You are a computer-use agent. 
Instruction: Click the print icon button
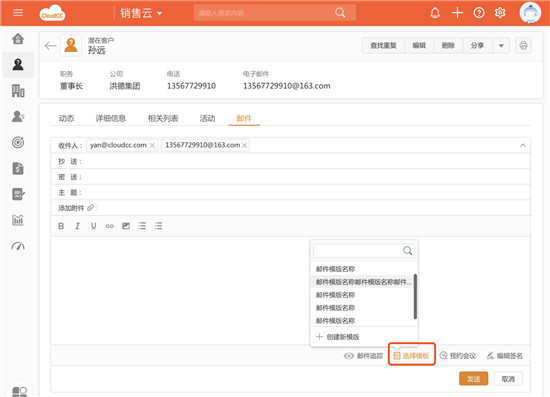click(x=523, y=46)
